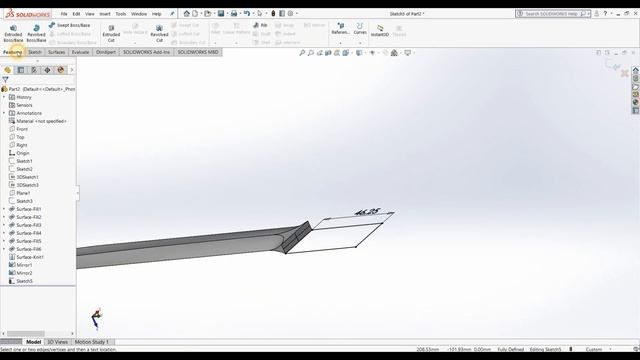Open the File menu
Viewport: 640px width, 360px height.
pos(64,14)
